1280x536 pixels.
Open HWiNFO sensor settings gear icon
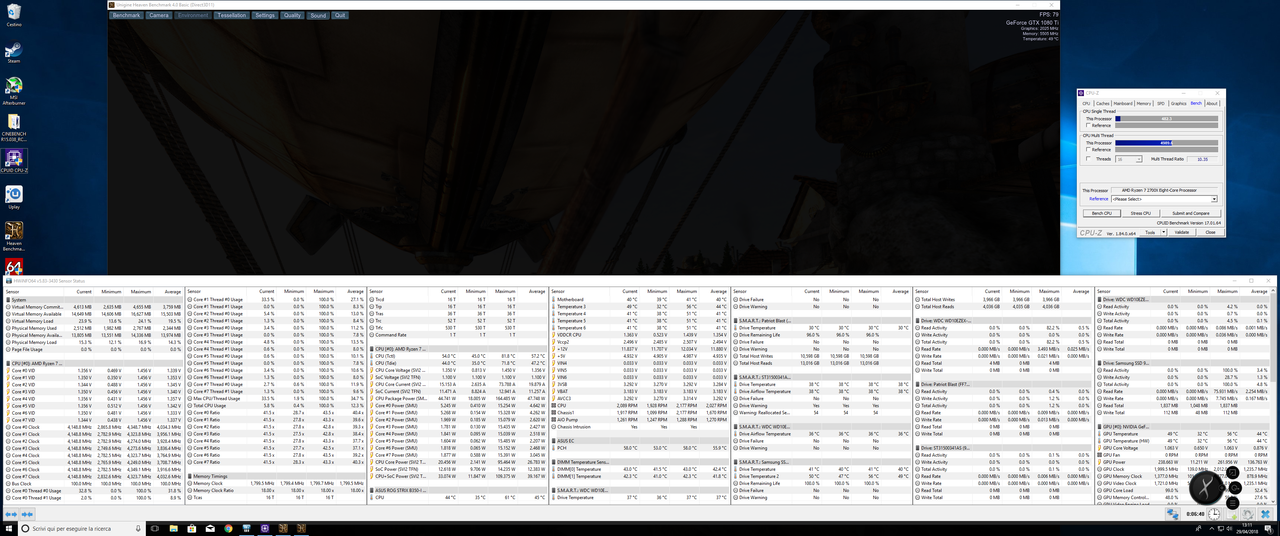(1248, 514)
